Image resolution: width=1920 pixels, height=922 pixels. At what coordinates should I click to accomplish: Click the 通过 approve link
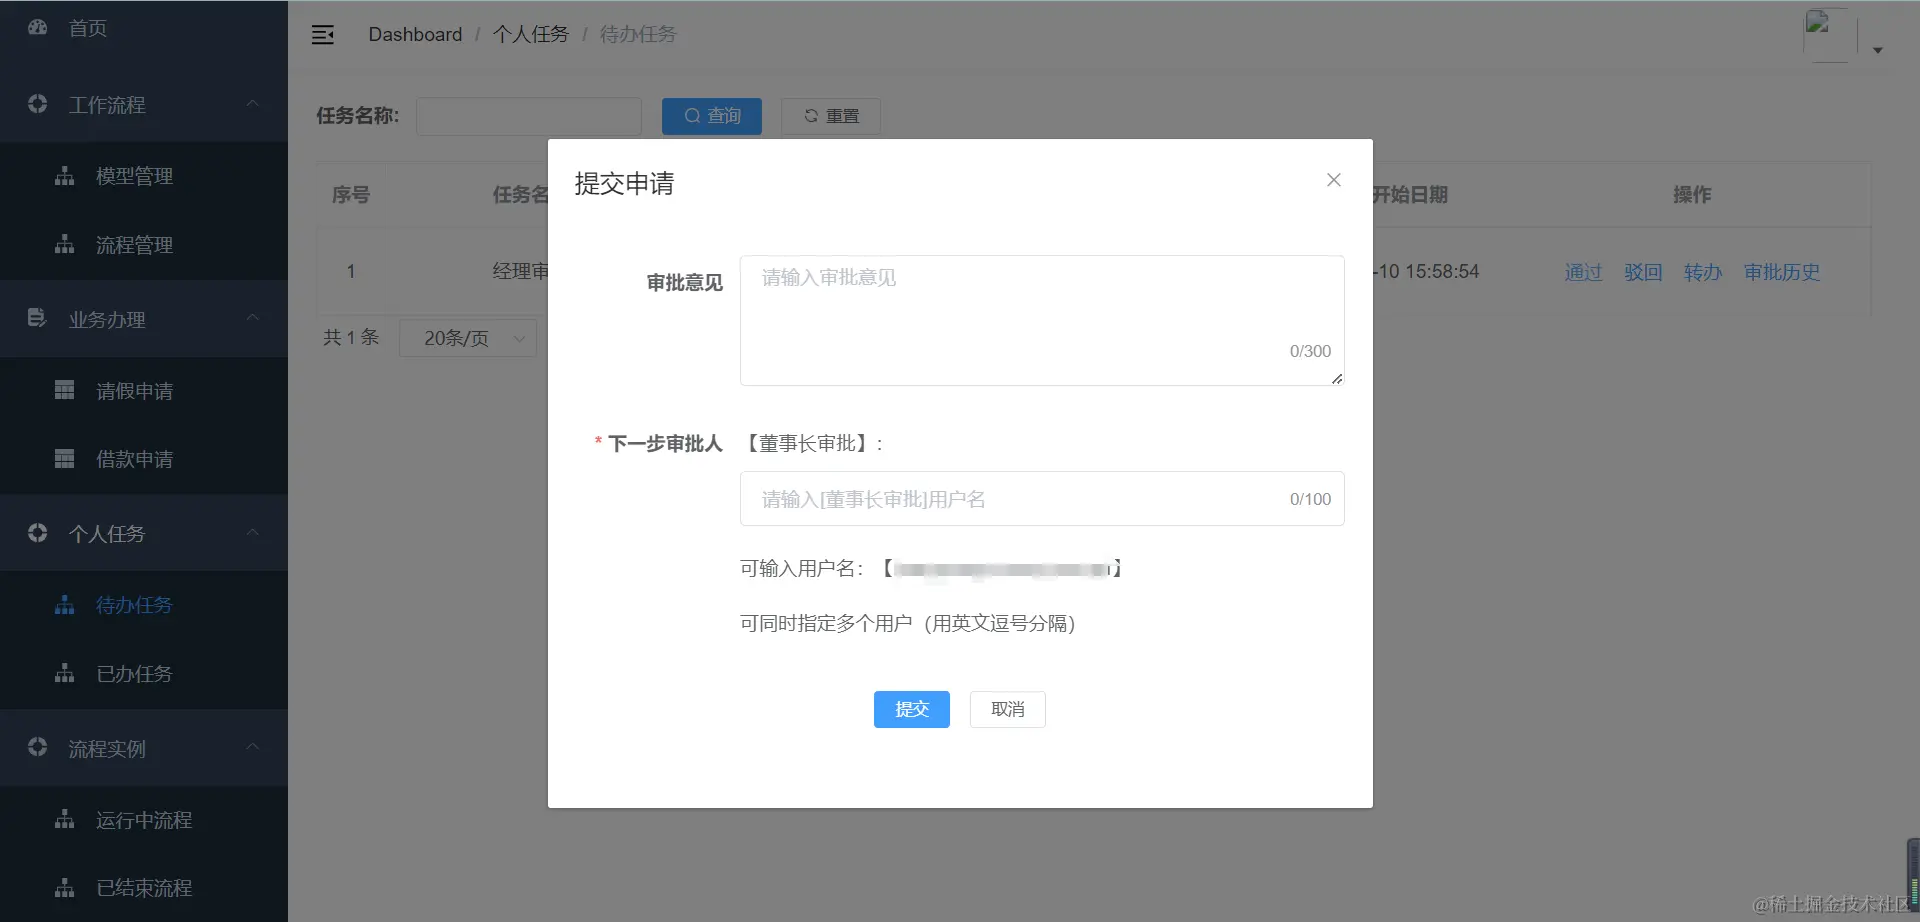pyautogui.click(x=1583, y=272)
